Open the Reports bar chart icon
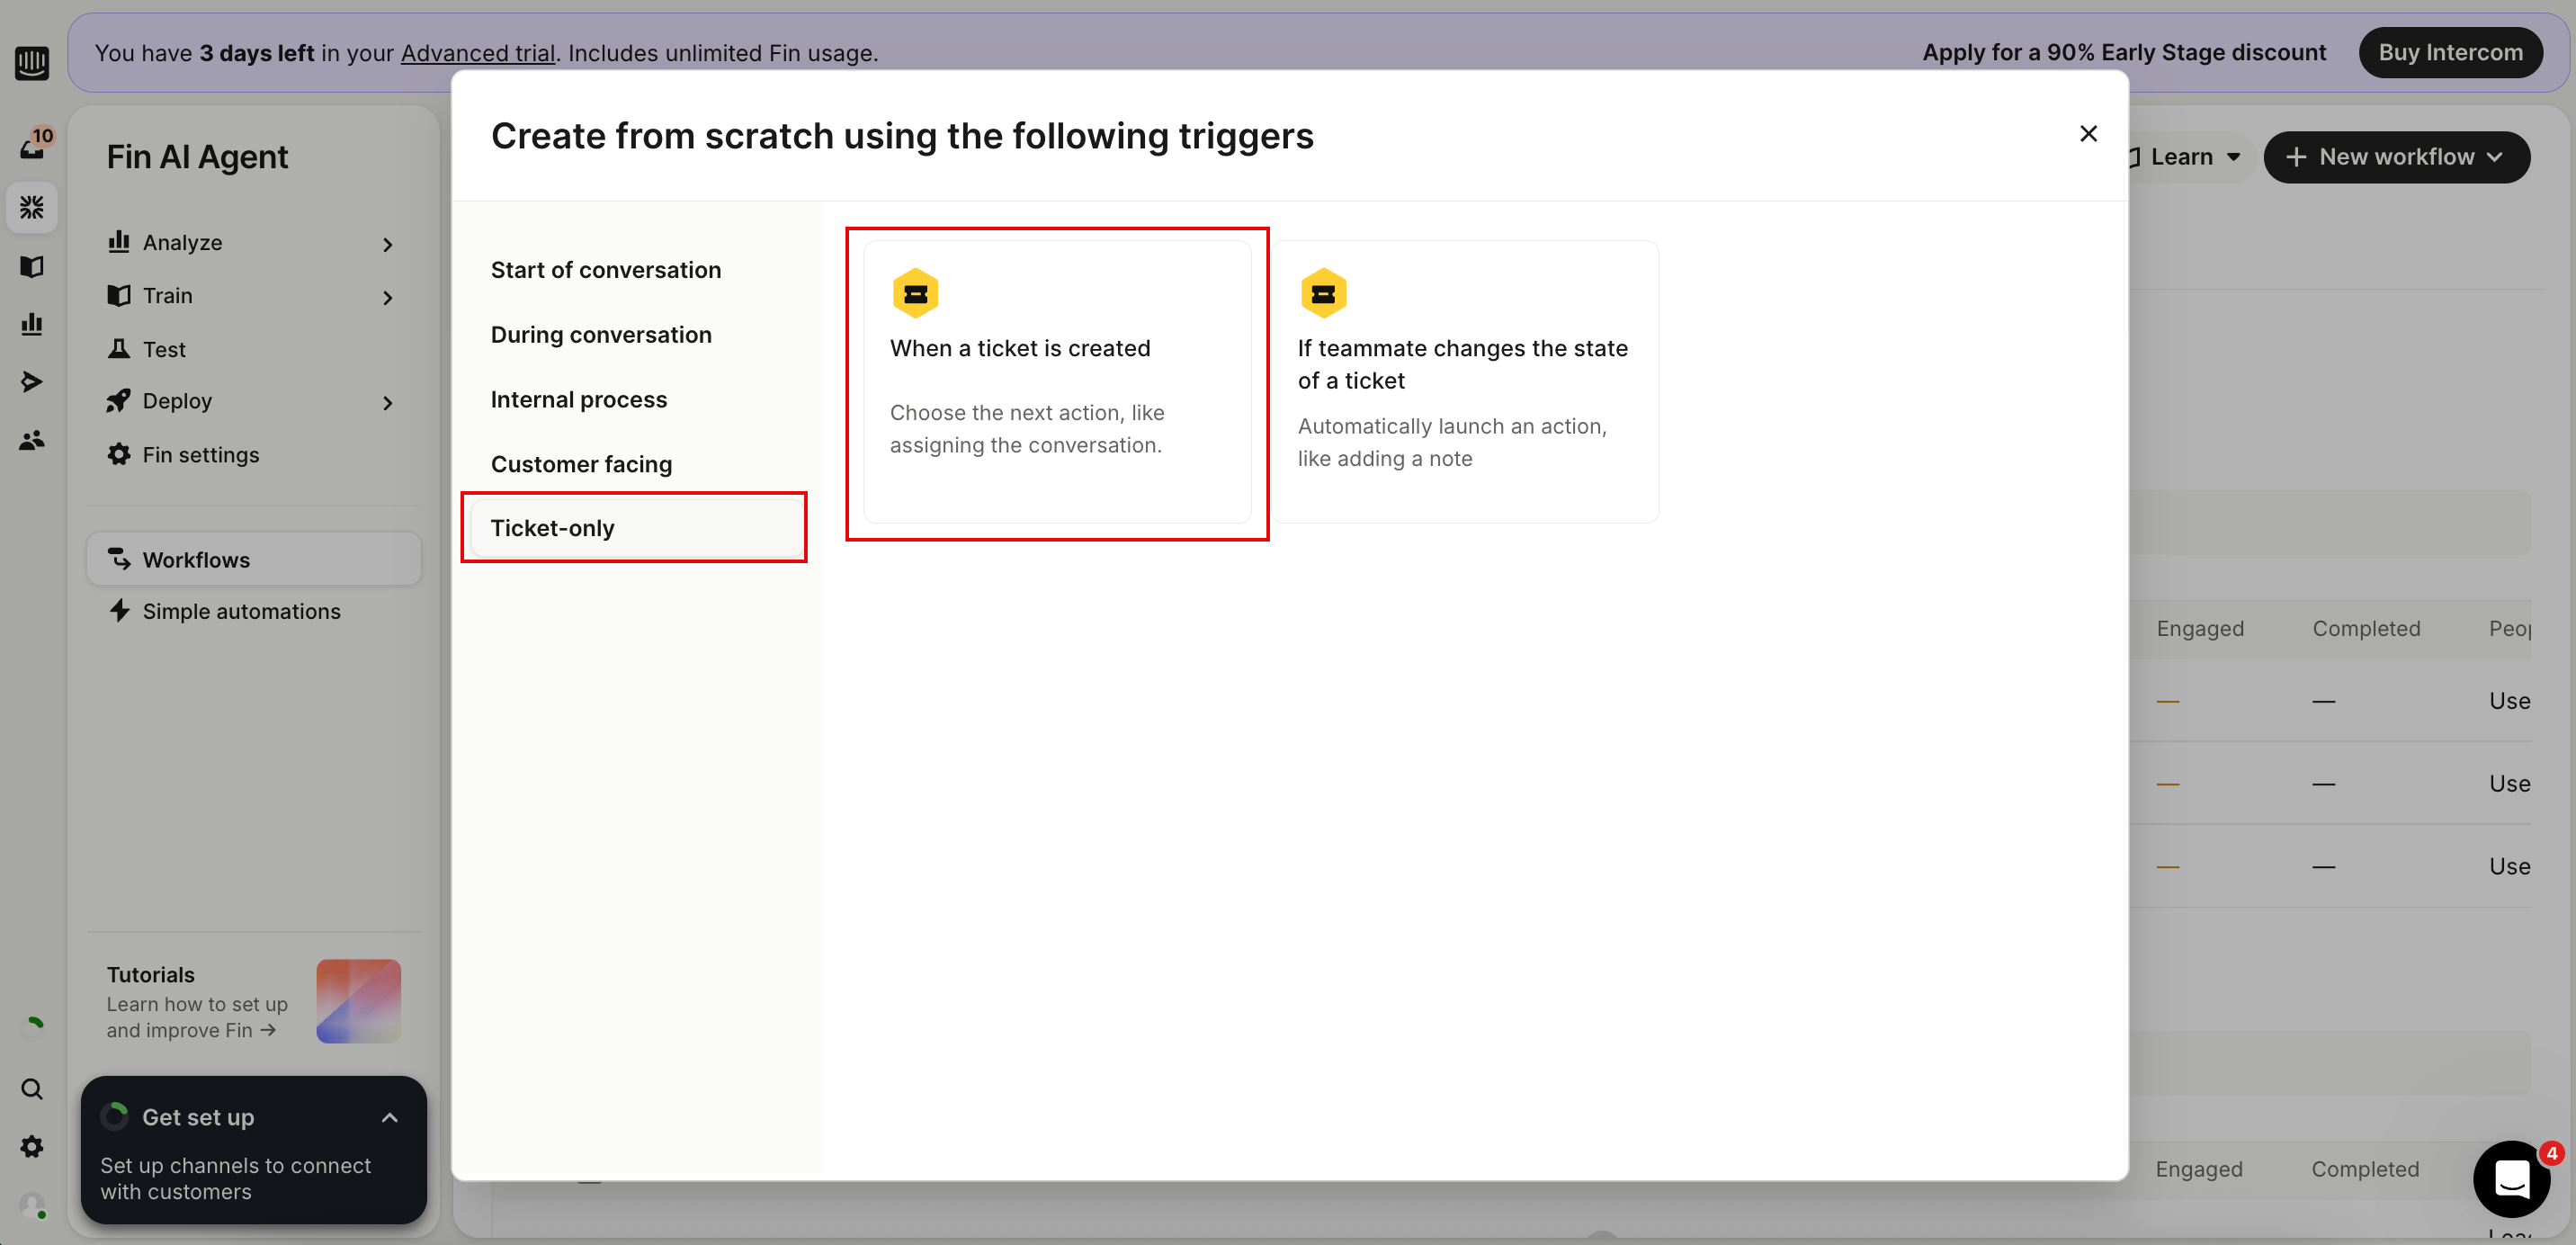The height and width of the screenshot is (1245, 2576). pyautogui.click(x=32, y=324)
